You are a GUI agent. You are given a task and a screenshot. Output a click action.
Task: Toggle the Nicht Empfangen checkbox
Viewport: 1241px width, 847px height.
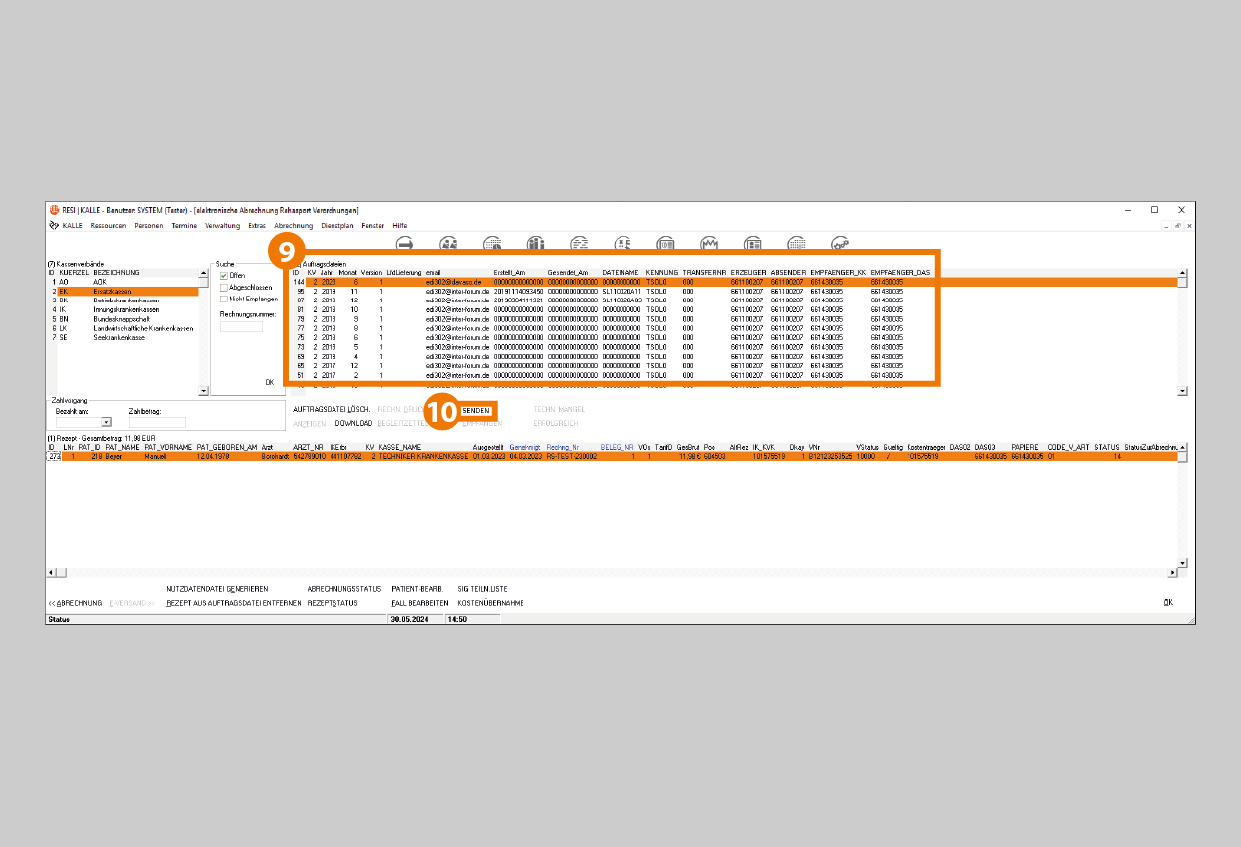tap(224, 298)
